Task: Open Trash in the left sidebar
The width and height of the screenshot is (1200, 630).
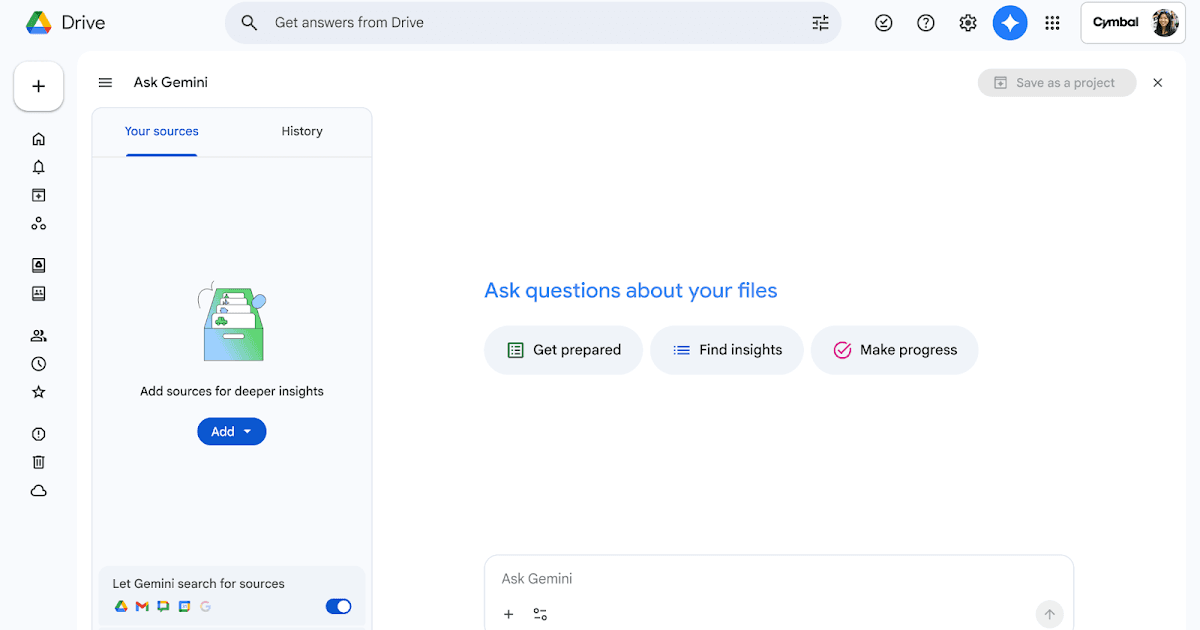Action: tap(39, 462)
